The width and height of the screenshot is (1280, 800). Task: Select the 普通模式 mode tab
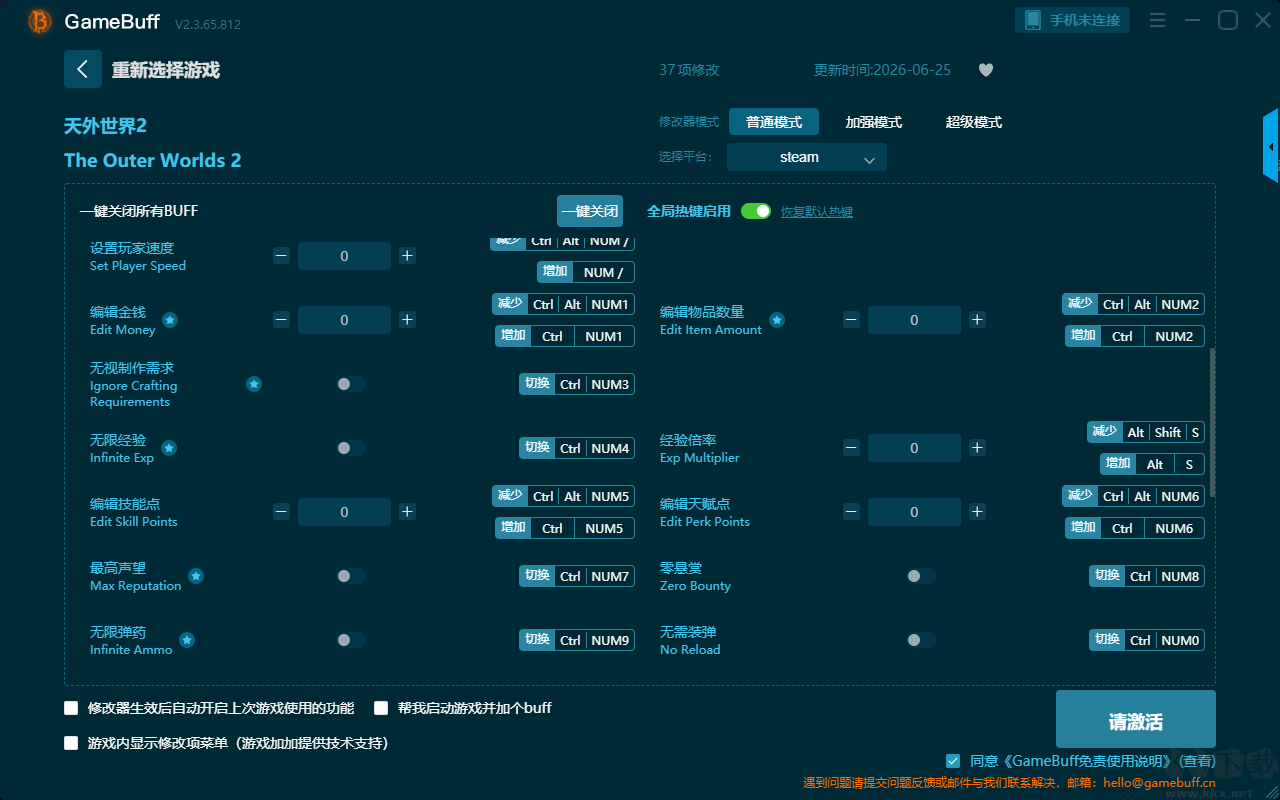point(774,122)
